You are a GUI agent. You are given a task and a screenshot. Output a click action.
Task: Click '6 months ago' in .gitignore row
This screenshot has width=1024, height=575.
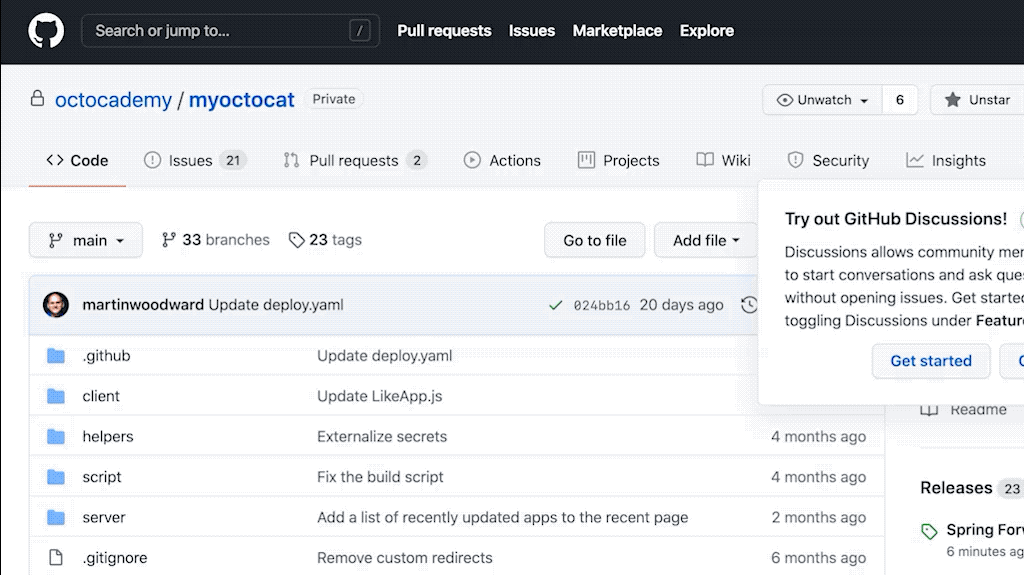(818, 558)
